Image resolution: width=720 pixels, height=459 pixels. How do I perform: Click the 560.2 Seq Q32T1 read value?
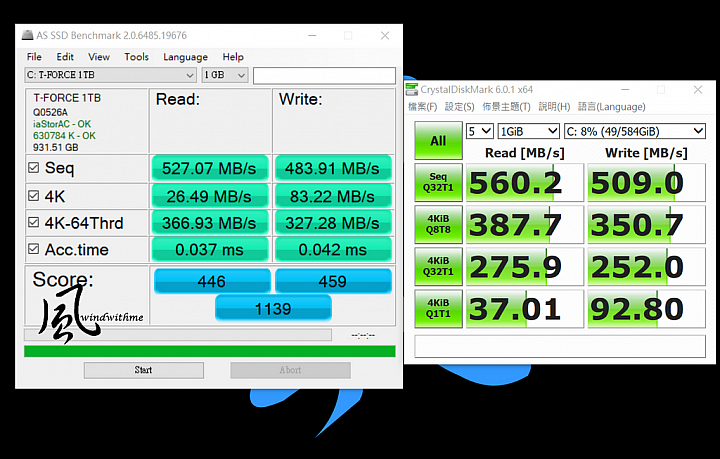pyautogui.click(x=524, y=182)
